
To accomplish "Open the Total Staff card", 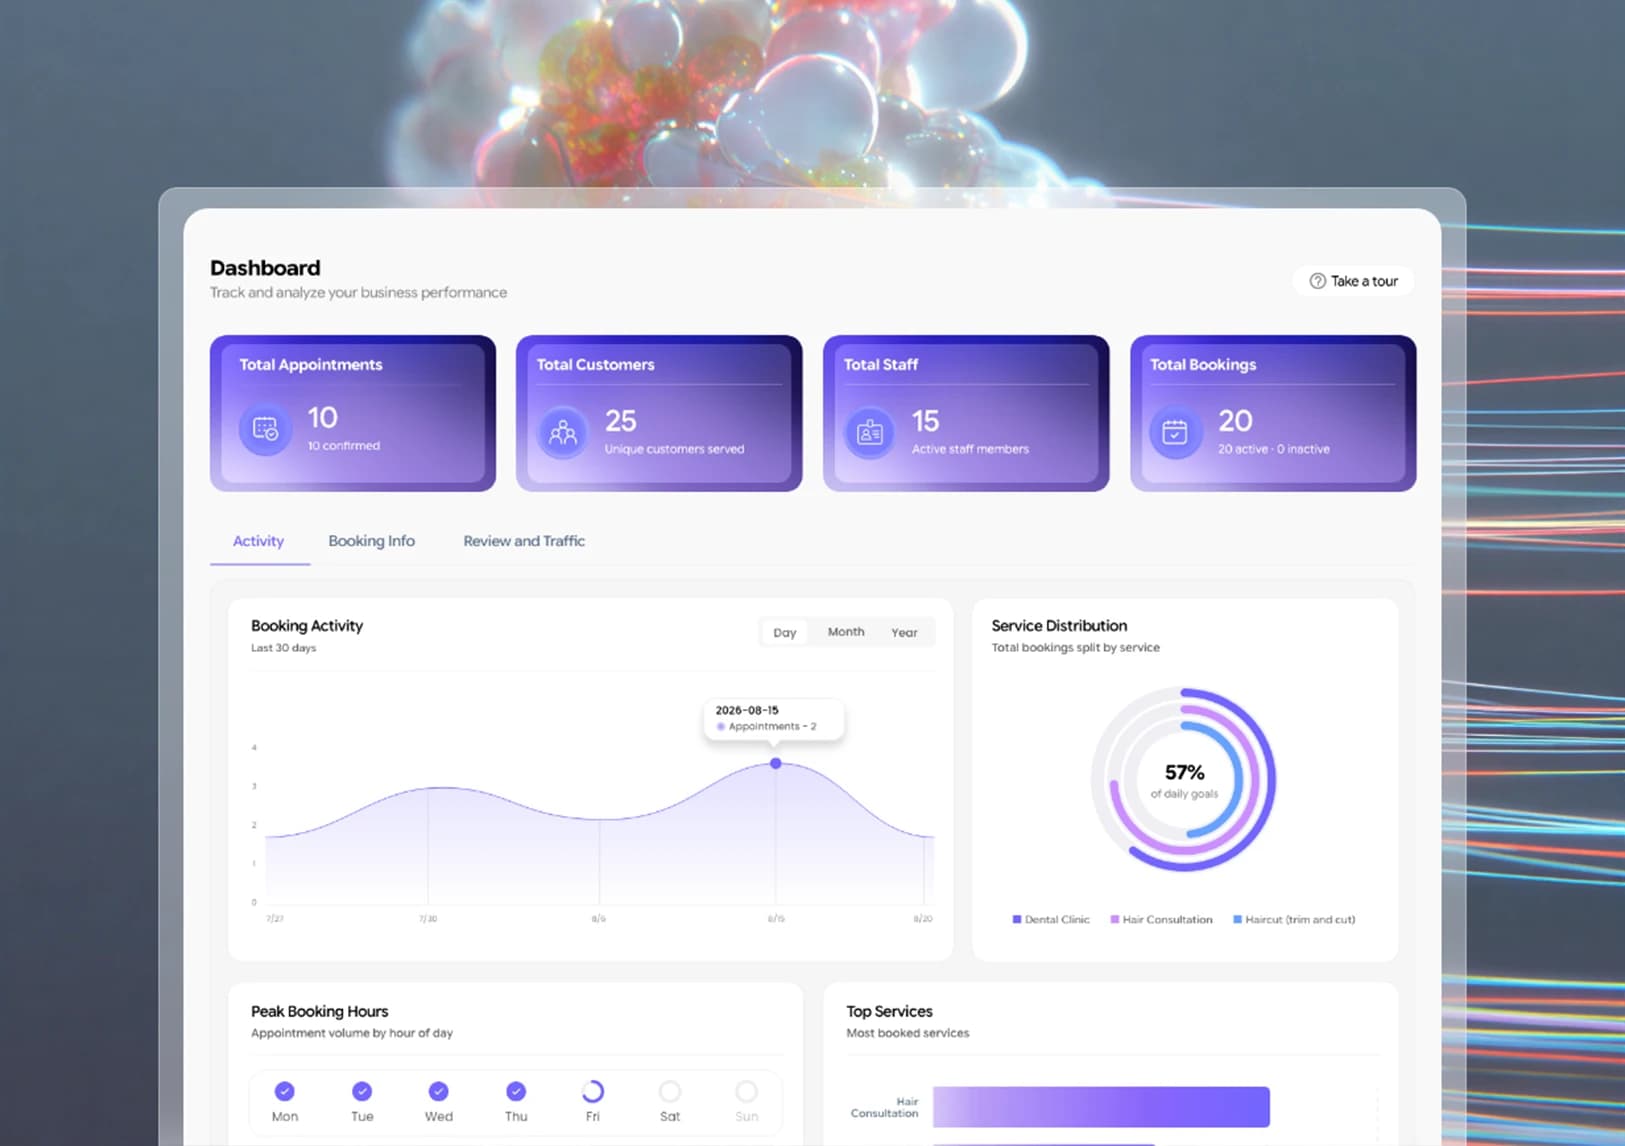I will [x=966, y=413].
